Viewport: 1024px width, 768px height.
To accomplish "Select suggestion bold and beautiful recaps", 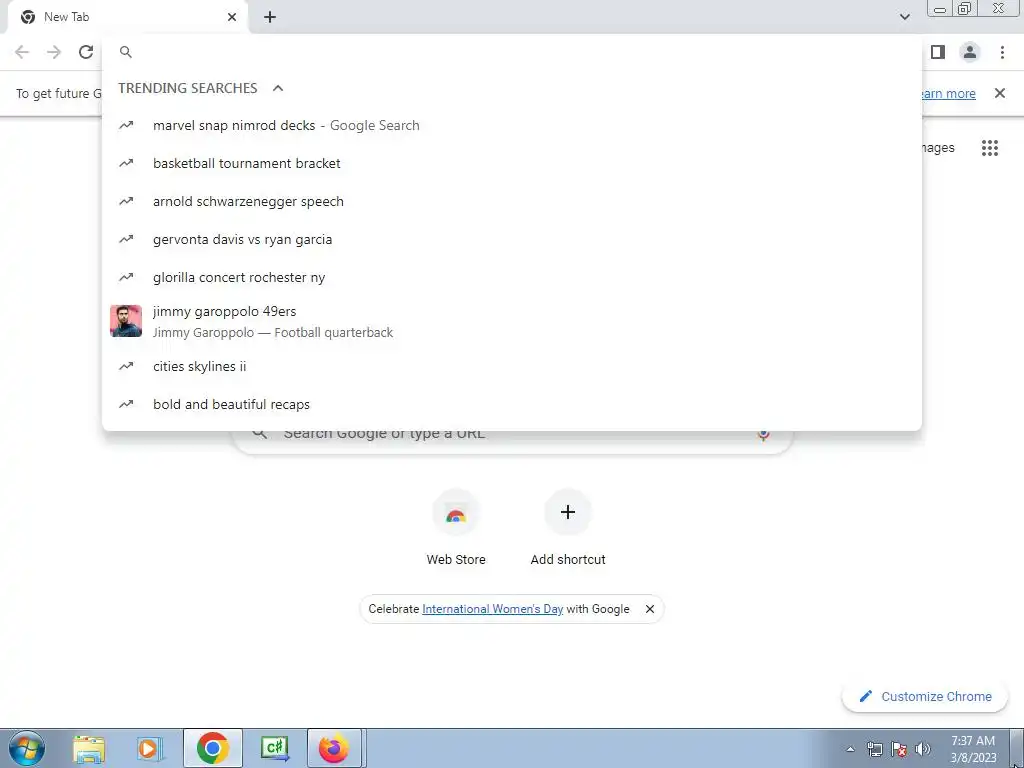I will pyautogui.click(x=512, y=404).
